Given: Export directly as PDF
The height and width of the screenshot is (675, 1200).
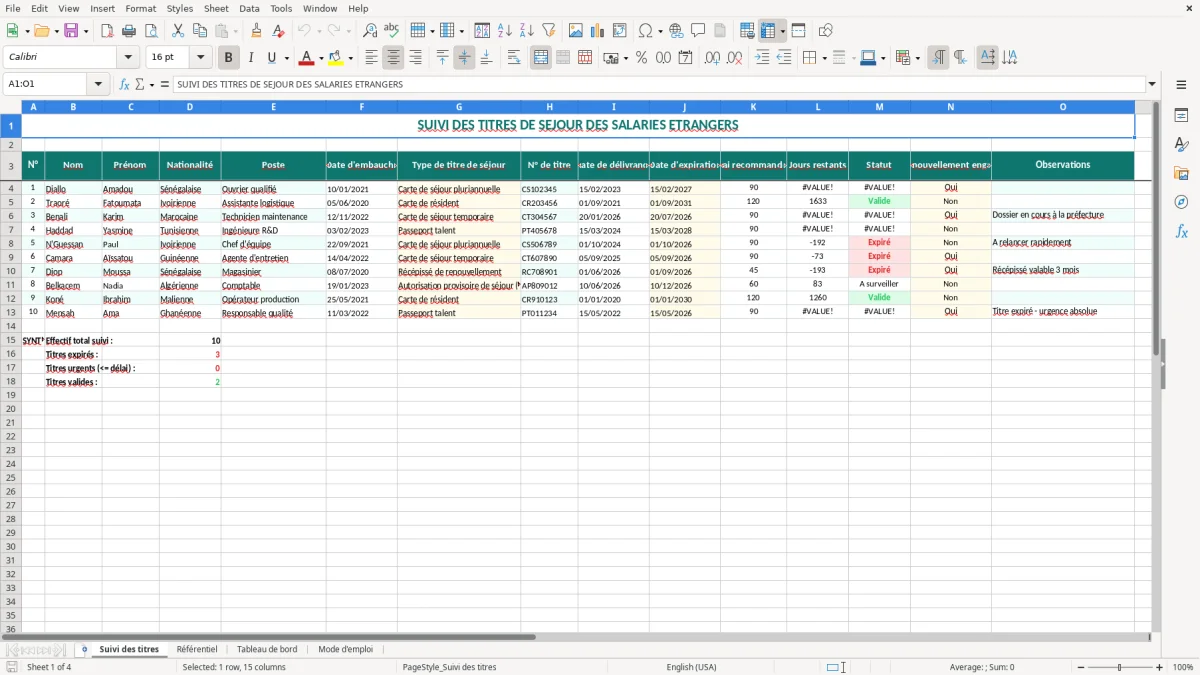Looking at the screenshot, I should point(107,31).
